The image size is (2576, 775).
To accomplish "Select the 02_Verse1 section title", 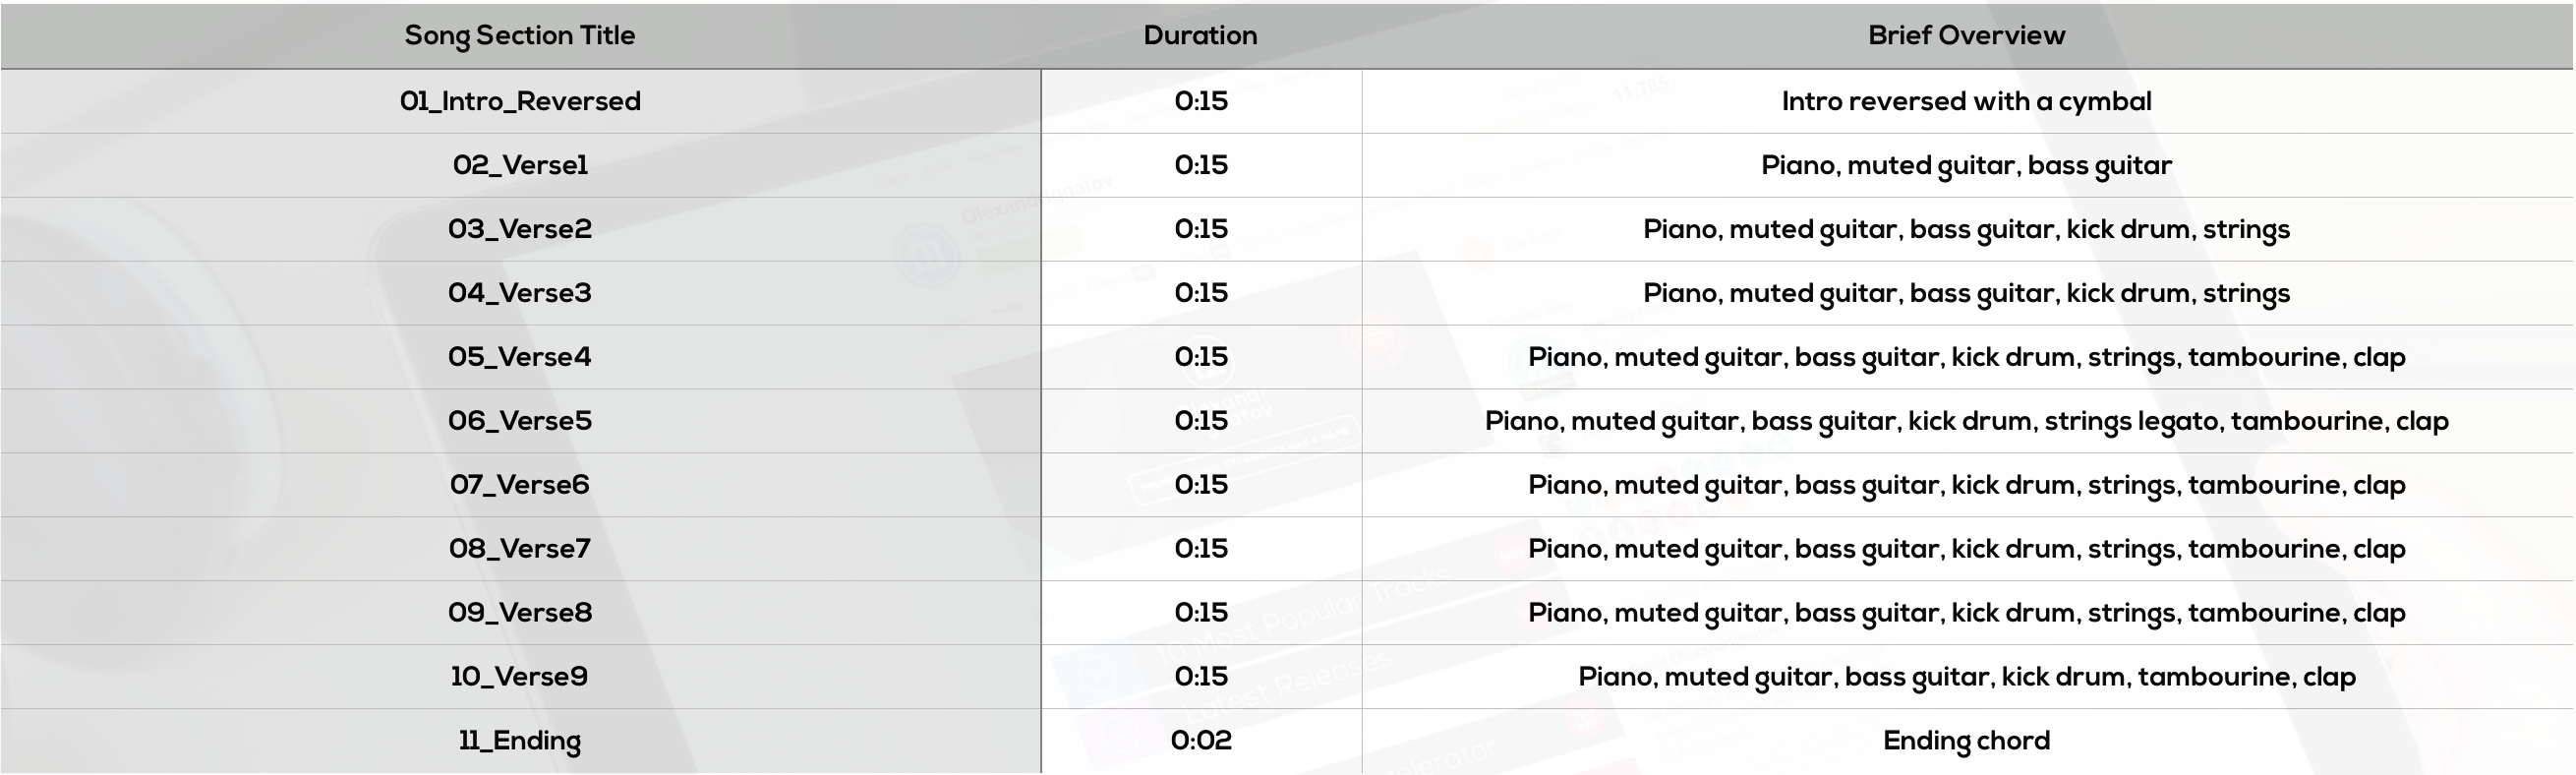I will click(520, 165).
